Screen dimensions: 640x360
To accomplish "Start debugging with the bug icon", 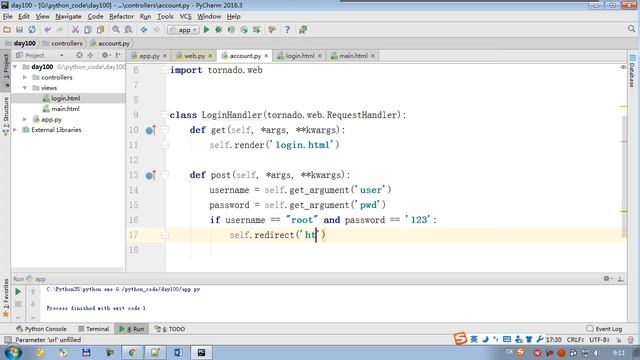I will (x=218, y=30).
